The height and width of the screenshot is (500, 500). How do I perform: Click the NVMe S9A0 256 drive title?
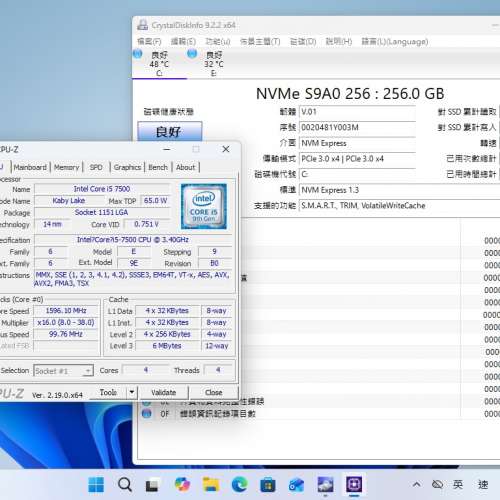350,94
